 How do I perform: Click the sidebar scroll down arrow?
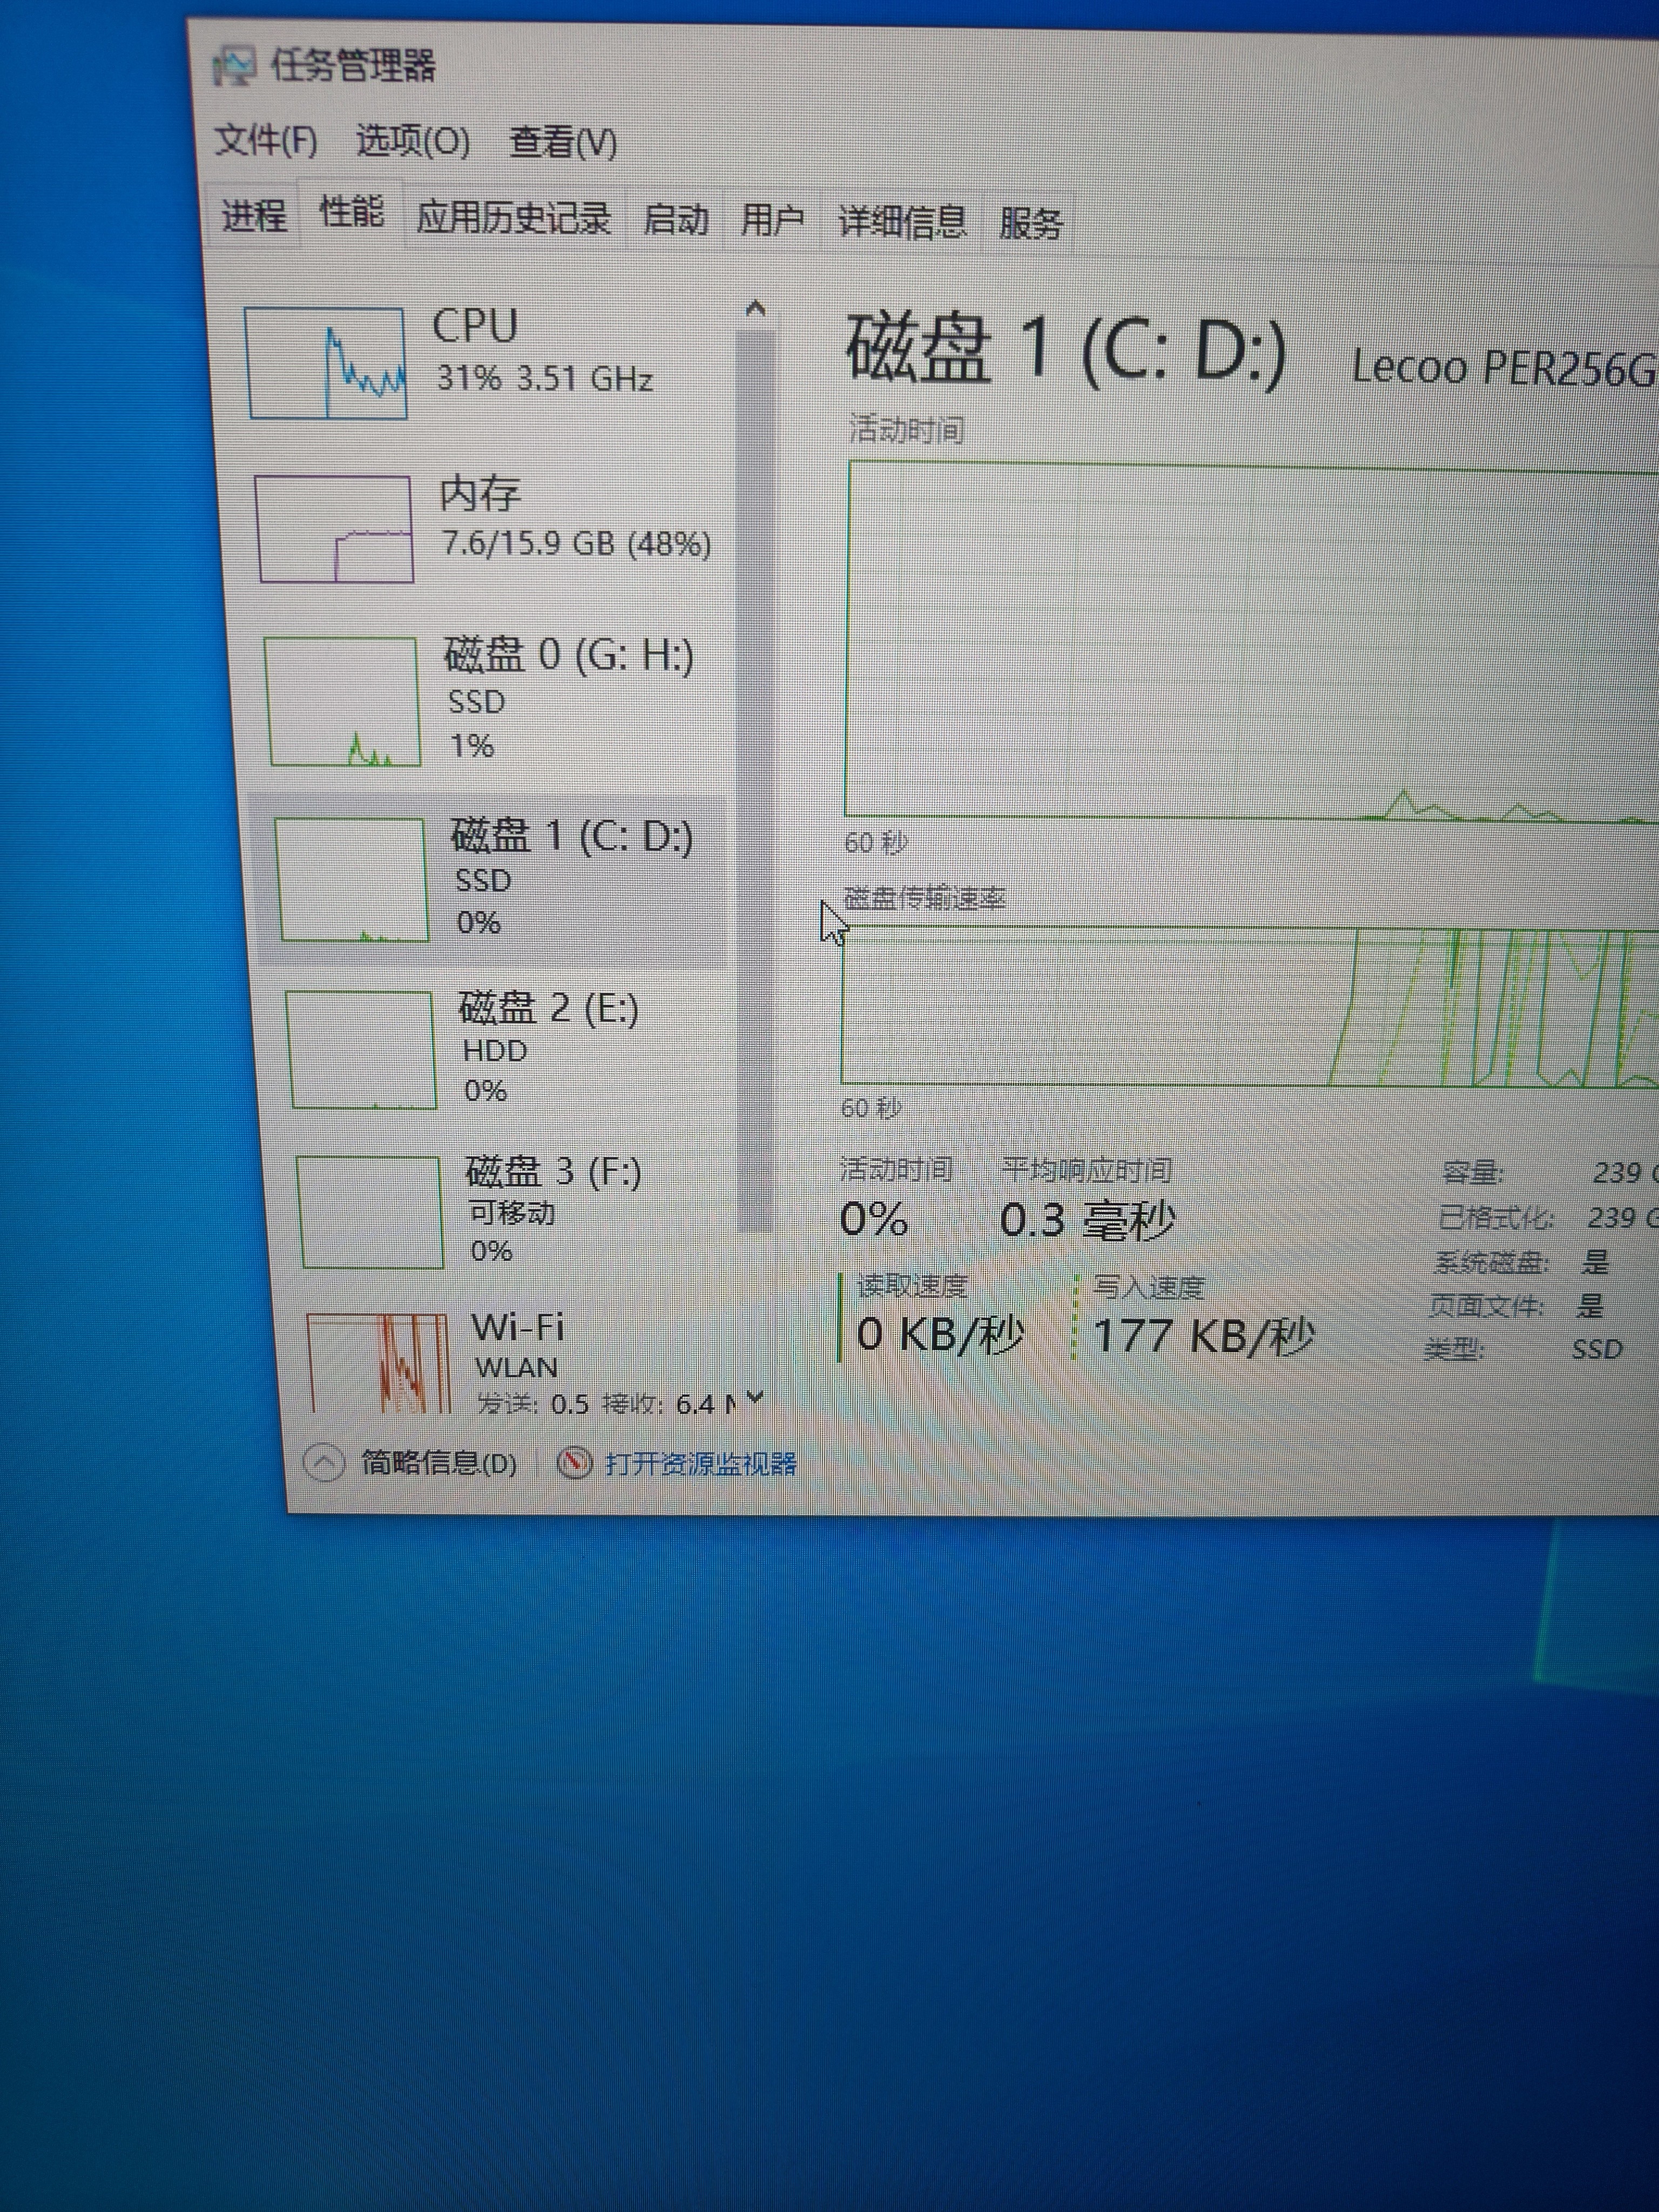(x=755, y=1396)
